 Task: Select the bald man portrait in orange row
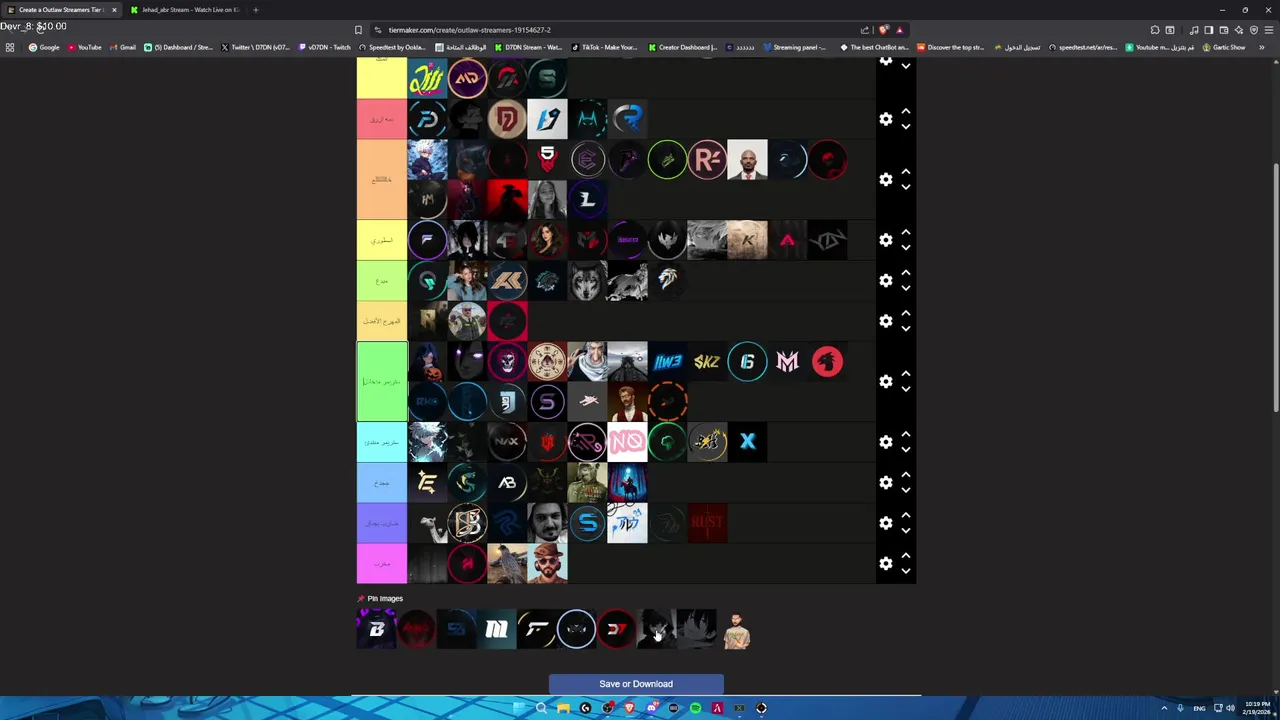(747, 160)
